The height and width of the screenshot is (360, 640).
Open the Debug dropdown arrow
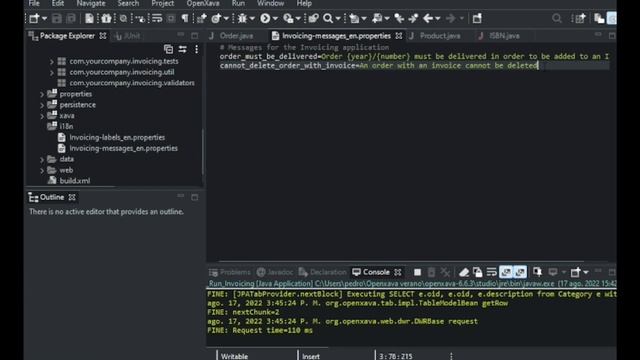[252, 19]
